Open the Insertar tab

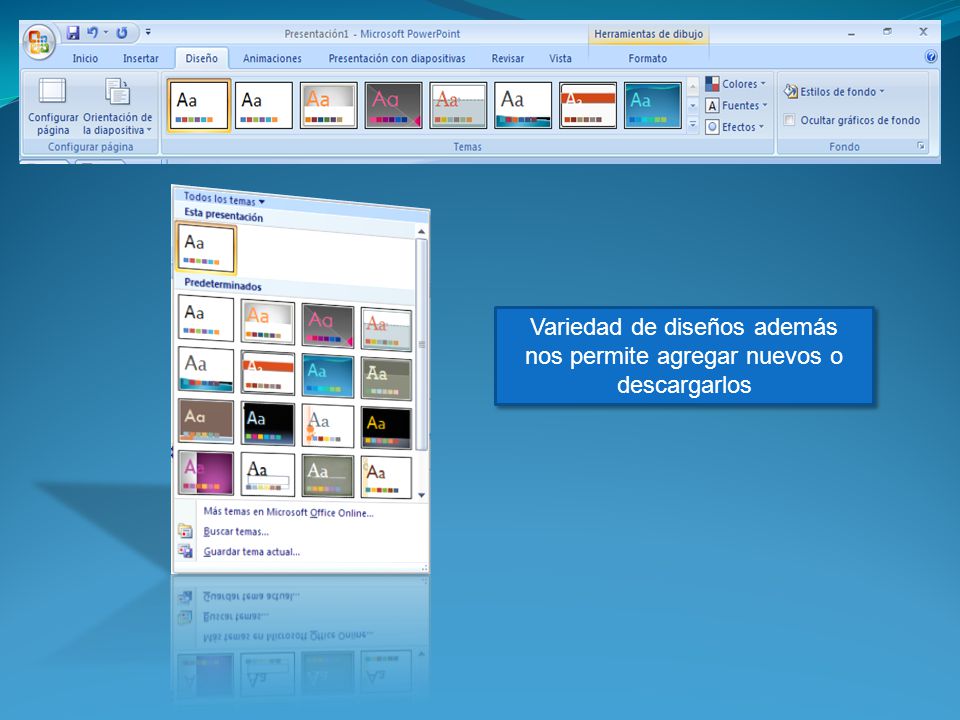click(x=140, y=58)
